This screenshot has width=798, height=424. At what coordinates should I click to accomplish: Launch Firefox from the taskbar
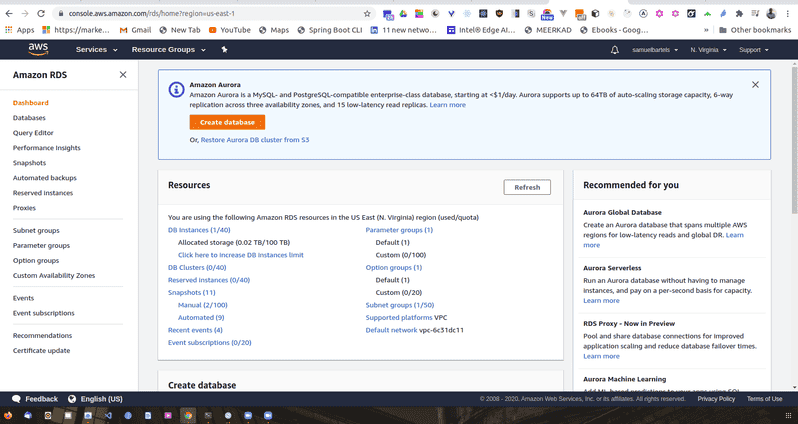(x=8, y=415)
